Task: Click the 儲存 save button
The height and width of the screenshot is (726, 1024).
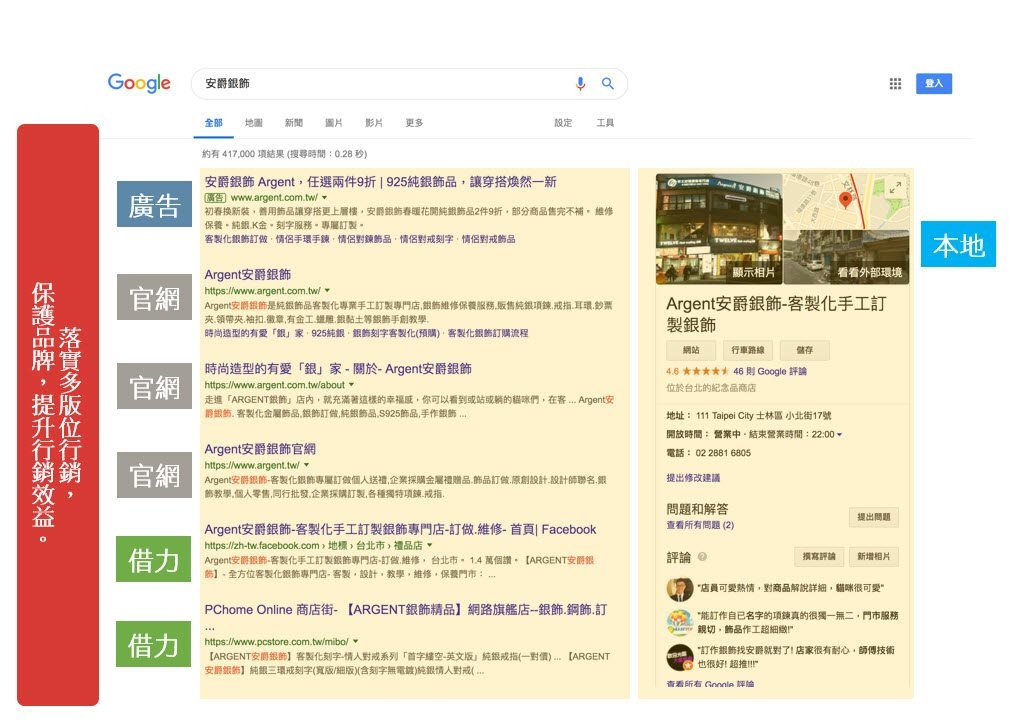Action: (805, 351)
